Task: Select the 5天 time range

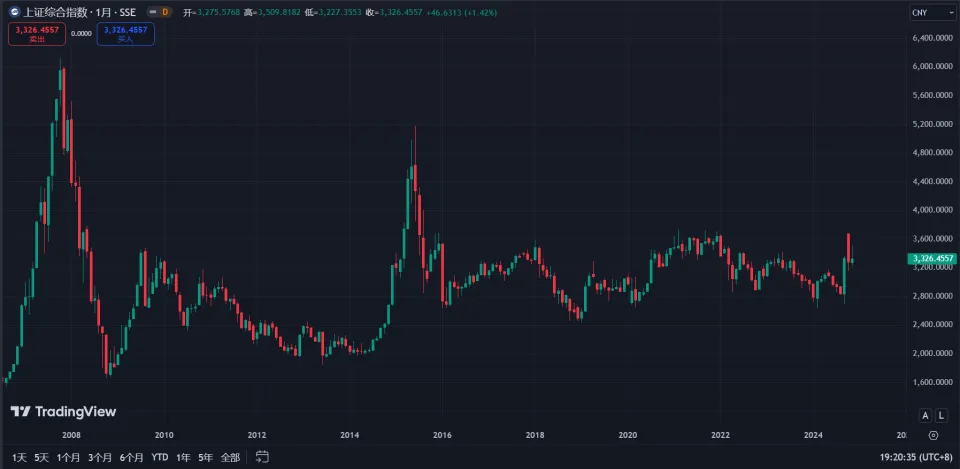Action: pyautogui.click(x=41, y=457)
